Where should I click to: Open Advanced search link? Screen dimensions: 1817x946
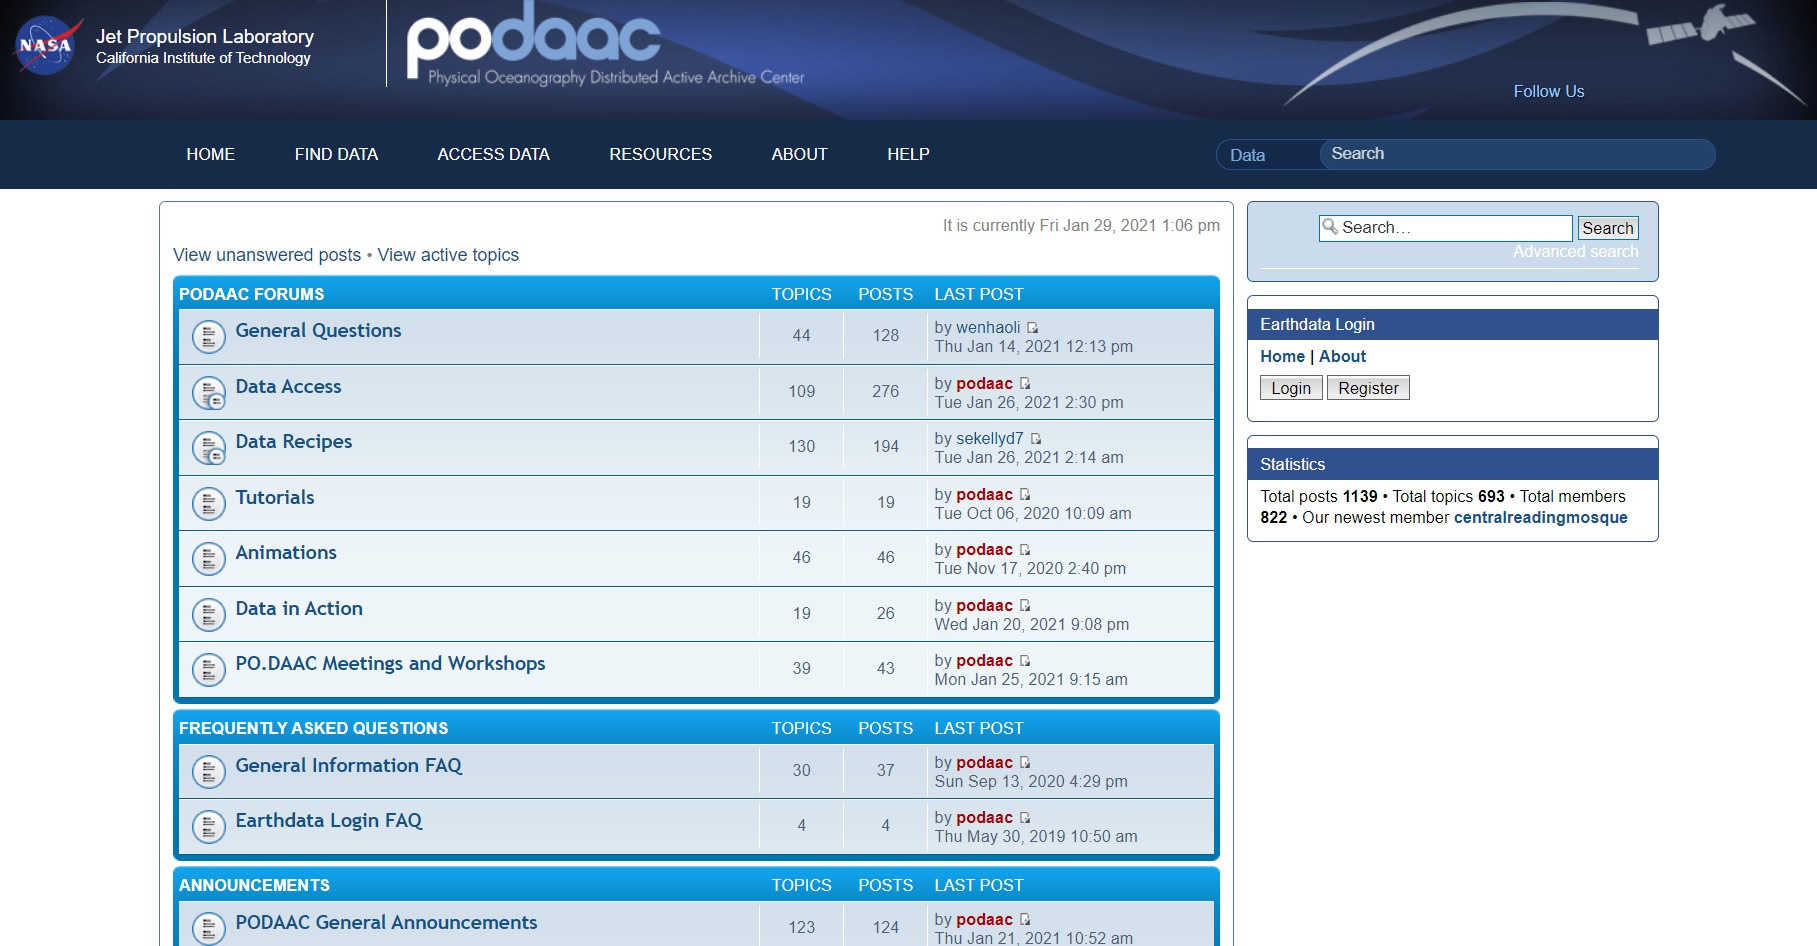1575,252
